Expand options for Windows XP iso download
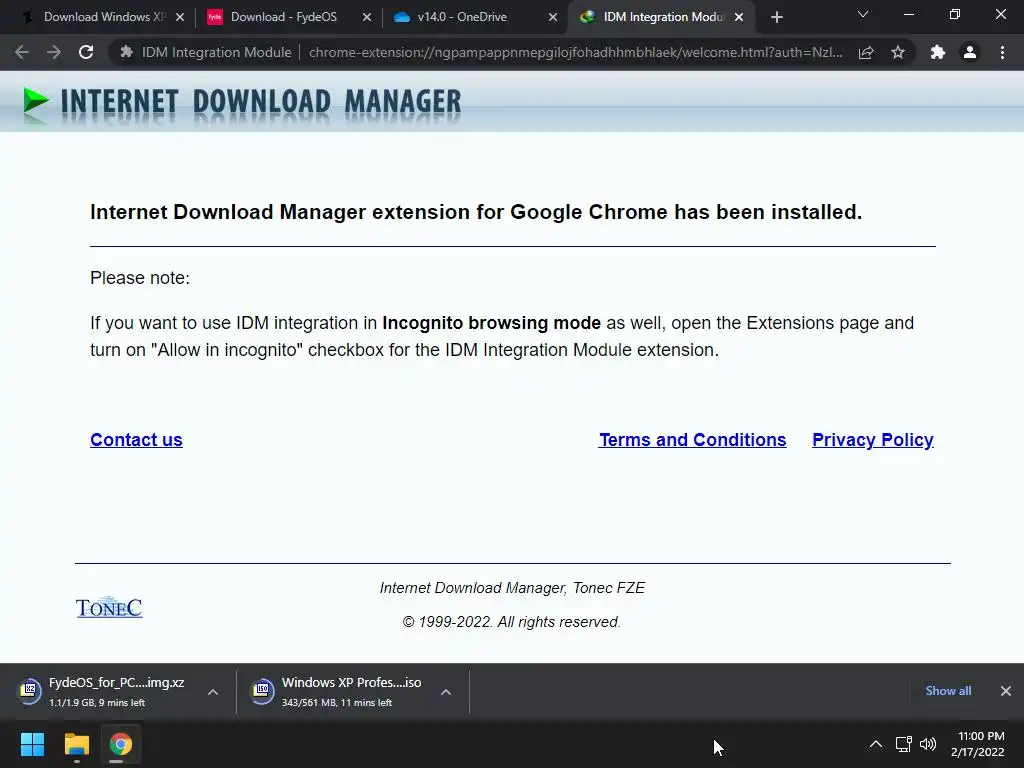 446,692
